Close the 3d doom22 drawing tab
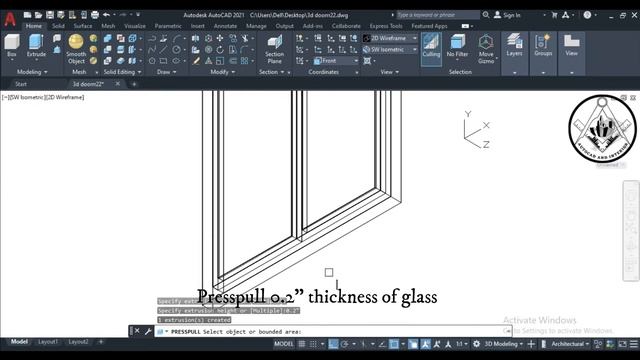Screen dimensions: 640x360 point(118,84)
